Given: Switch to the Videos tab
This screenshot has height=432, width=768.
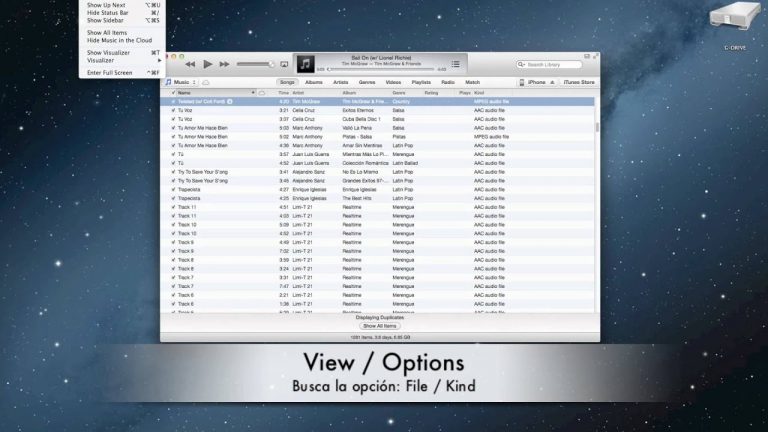Looking at the screenshot, I should pos(393,82).
